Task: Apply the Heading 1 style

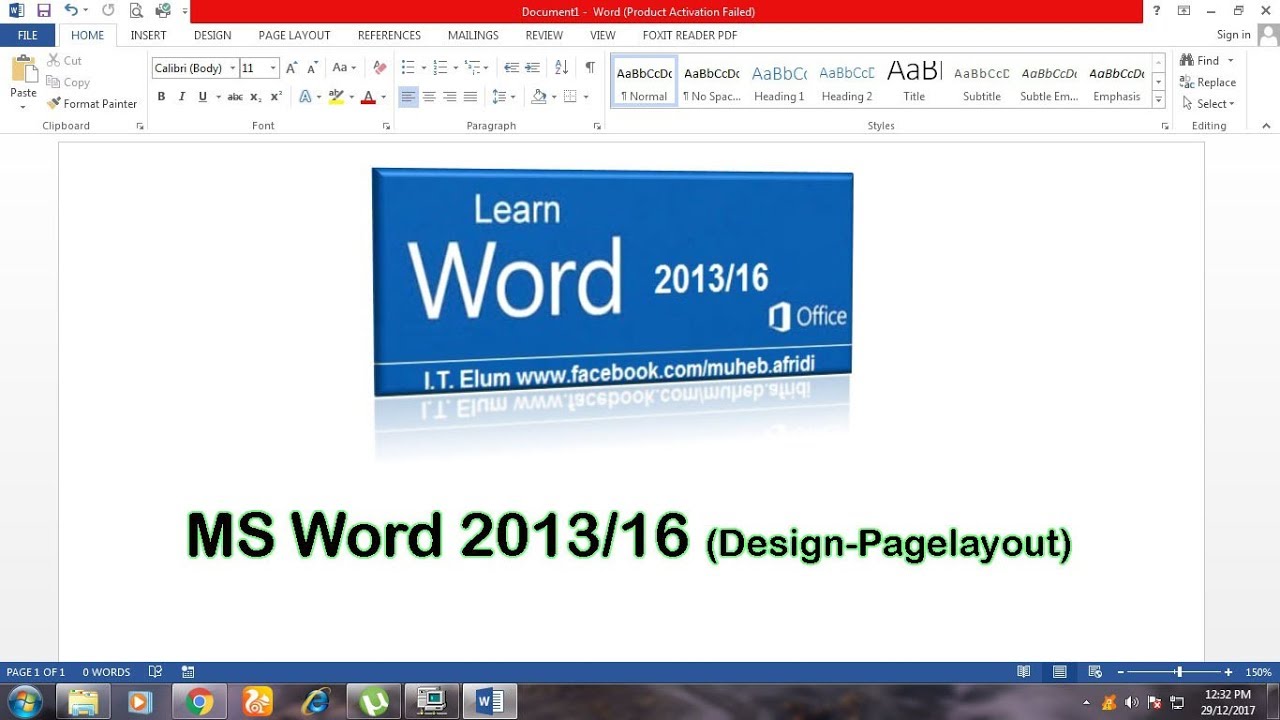Action: (779, 82)
